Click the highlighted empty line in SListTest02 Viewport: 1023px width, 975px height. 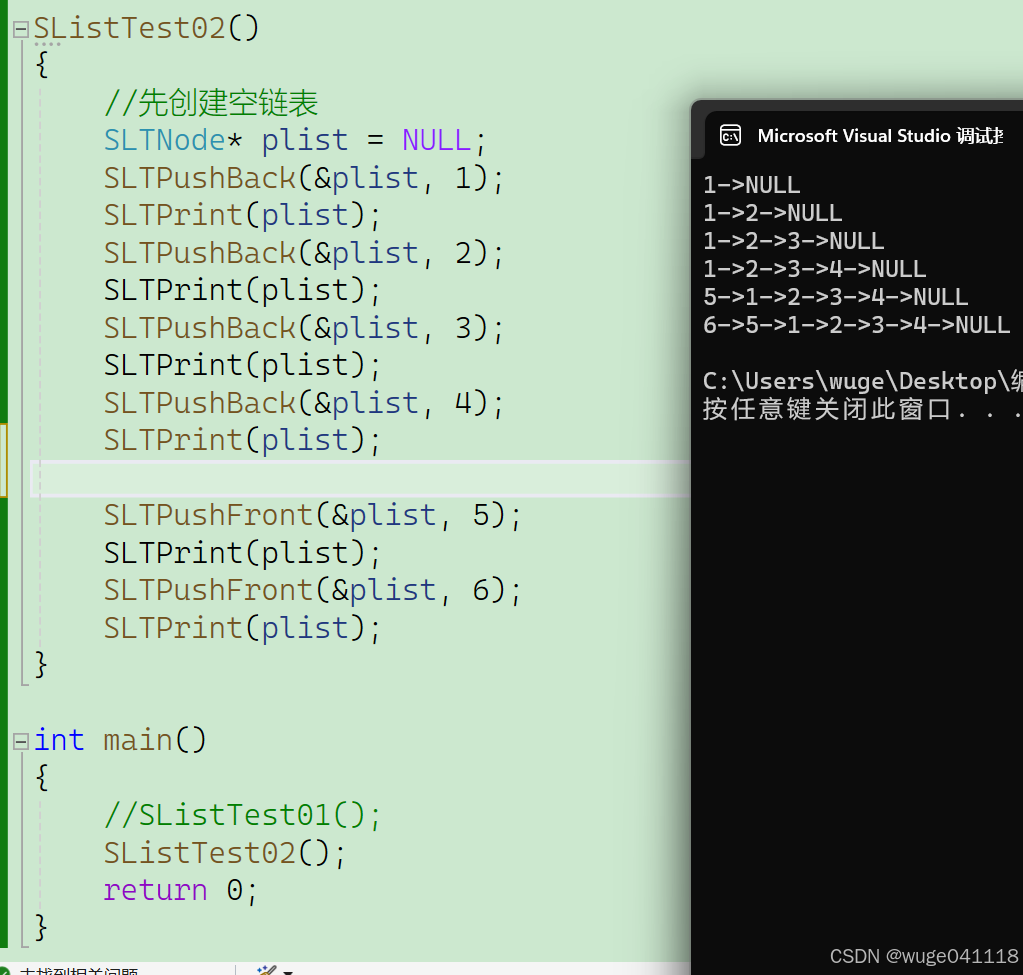click(350, 478)
